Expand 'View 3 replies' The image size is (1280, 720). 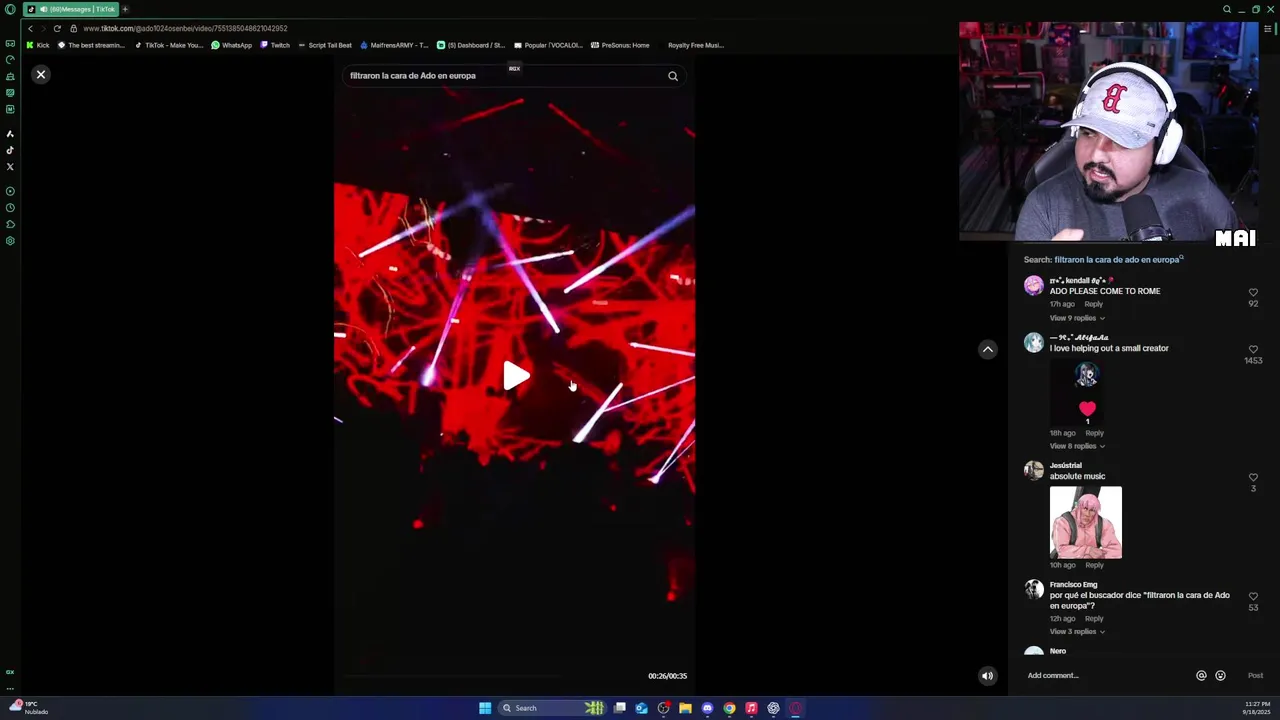[x=1077, y=632]
